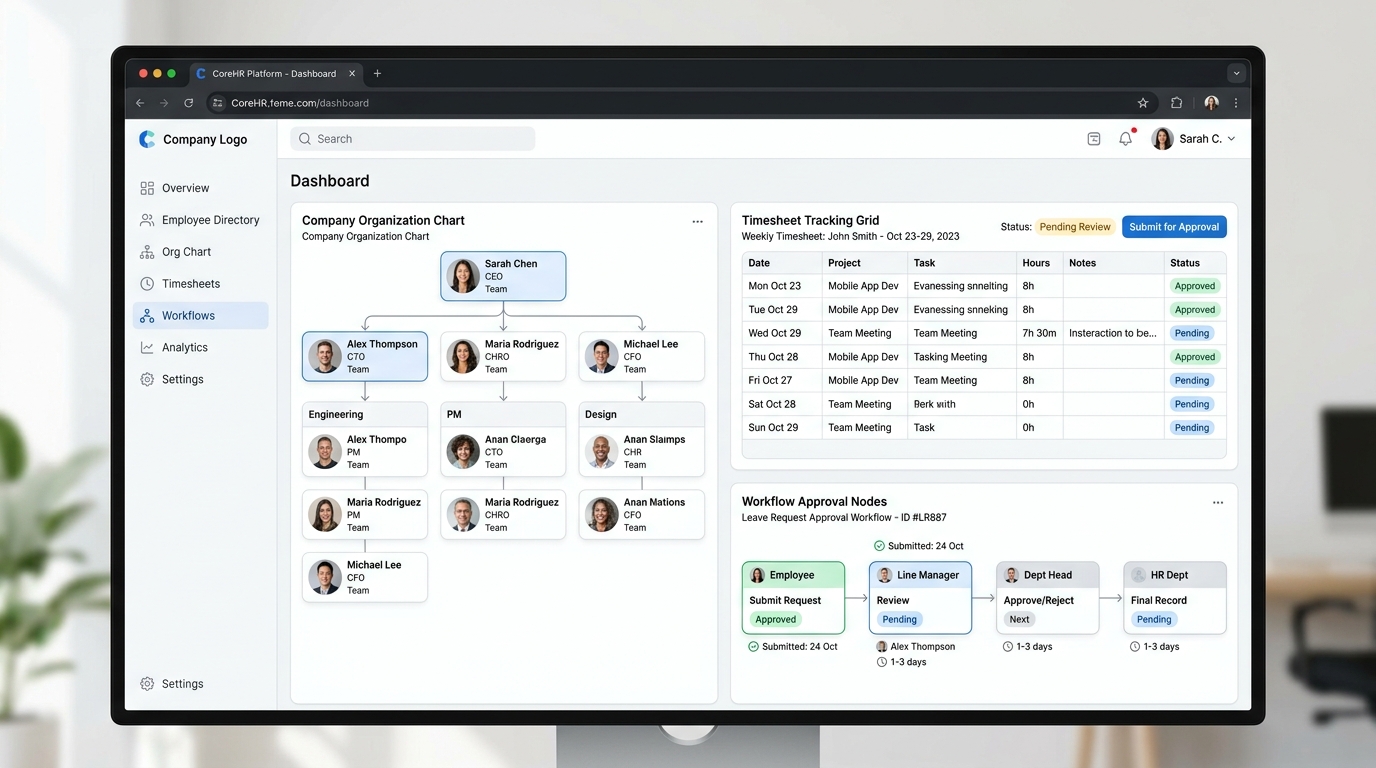The height and width of the screenshot is (768, 1376).
Task: Open the Workflow Approval Nodes more-options menu
Action: [x=1218, y=503]
